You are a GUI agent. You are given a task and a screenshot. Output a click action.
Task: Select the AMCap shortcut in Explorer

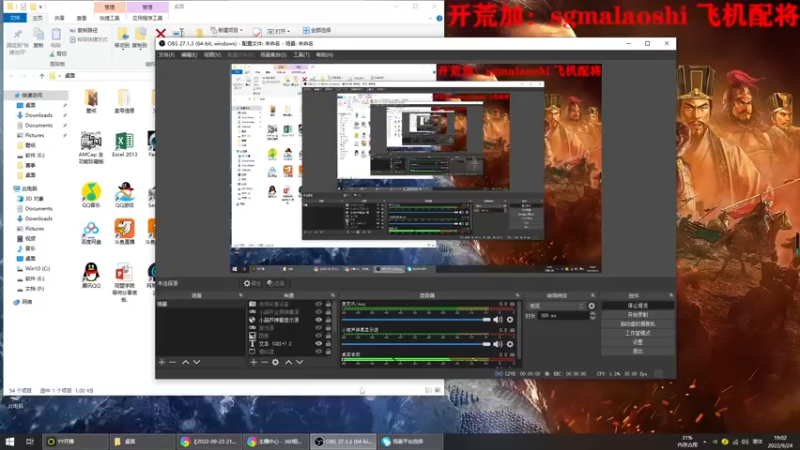(91, 147)
